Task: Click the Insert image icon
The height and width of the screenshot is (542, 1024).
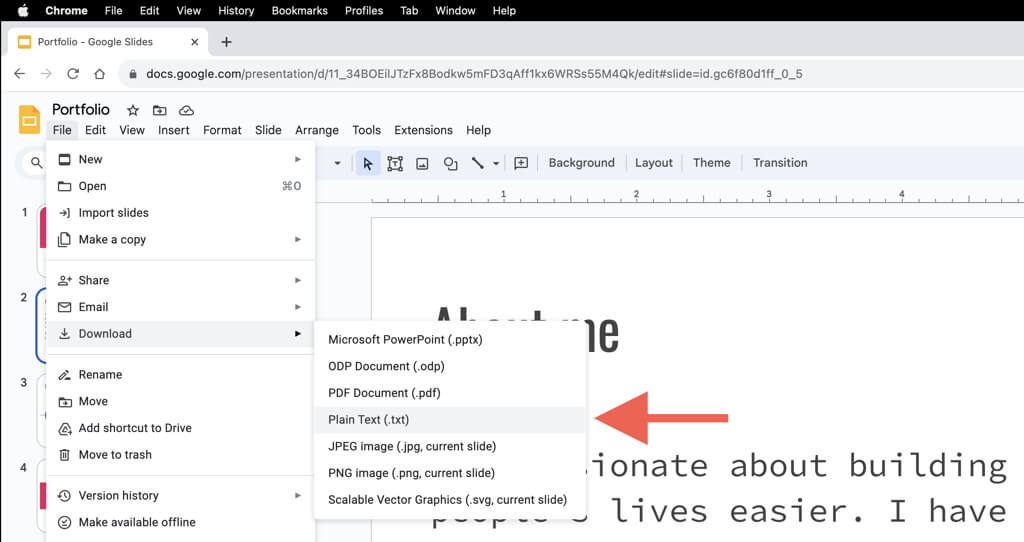Action: [422, 163]
